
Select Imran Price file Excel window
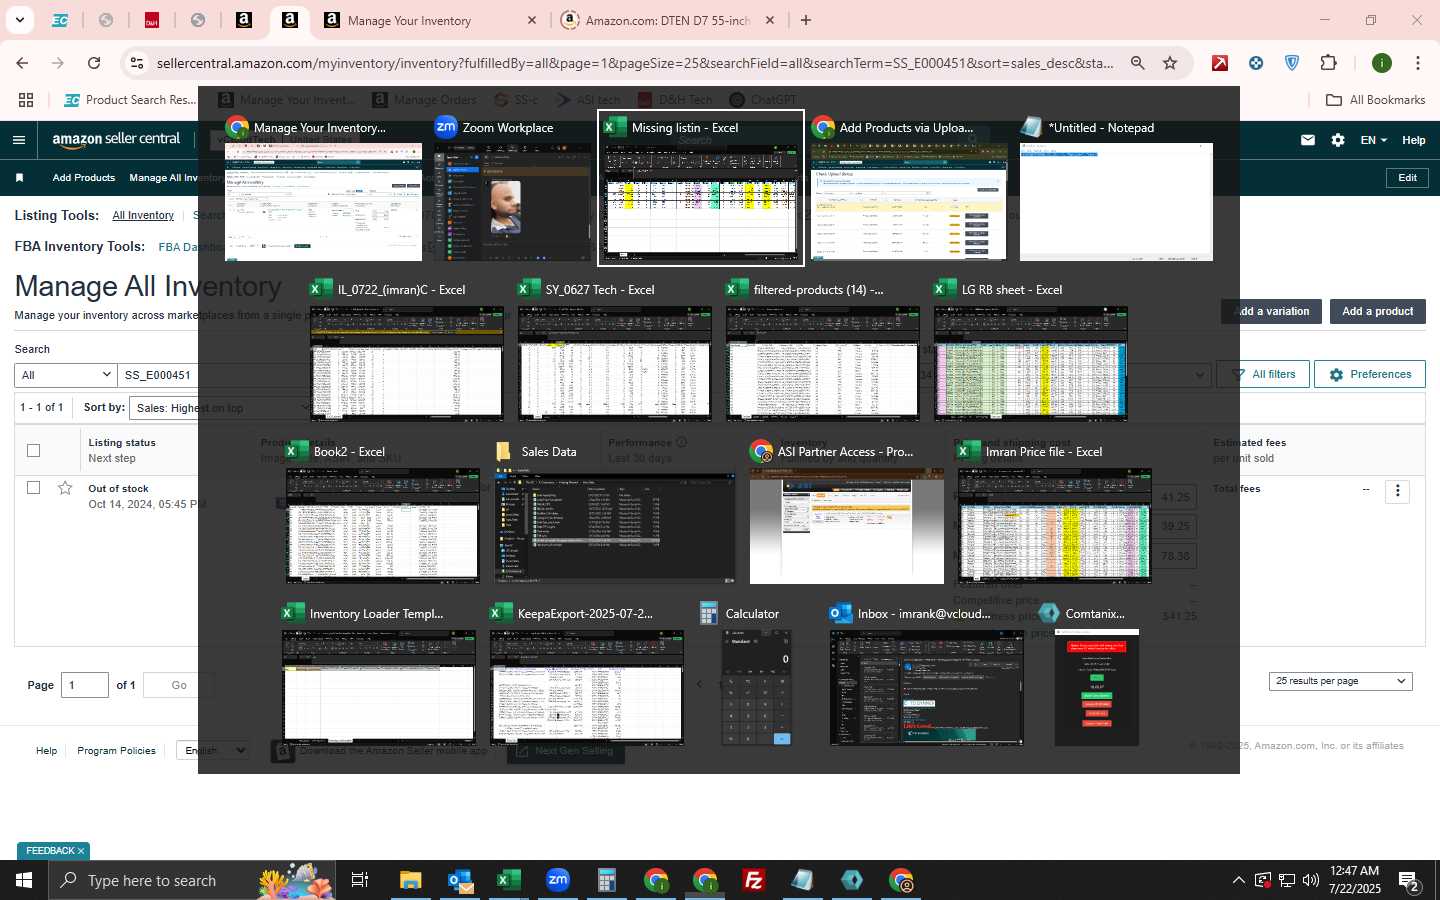[x=1055, y=512]
